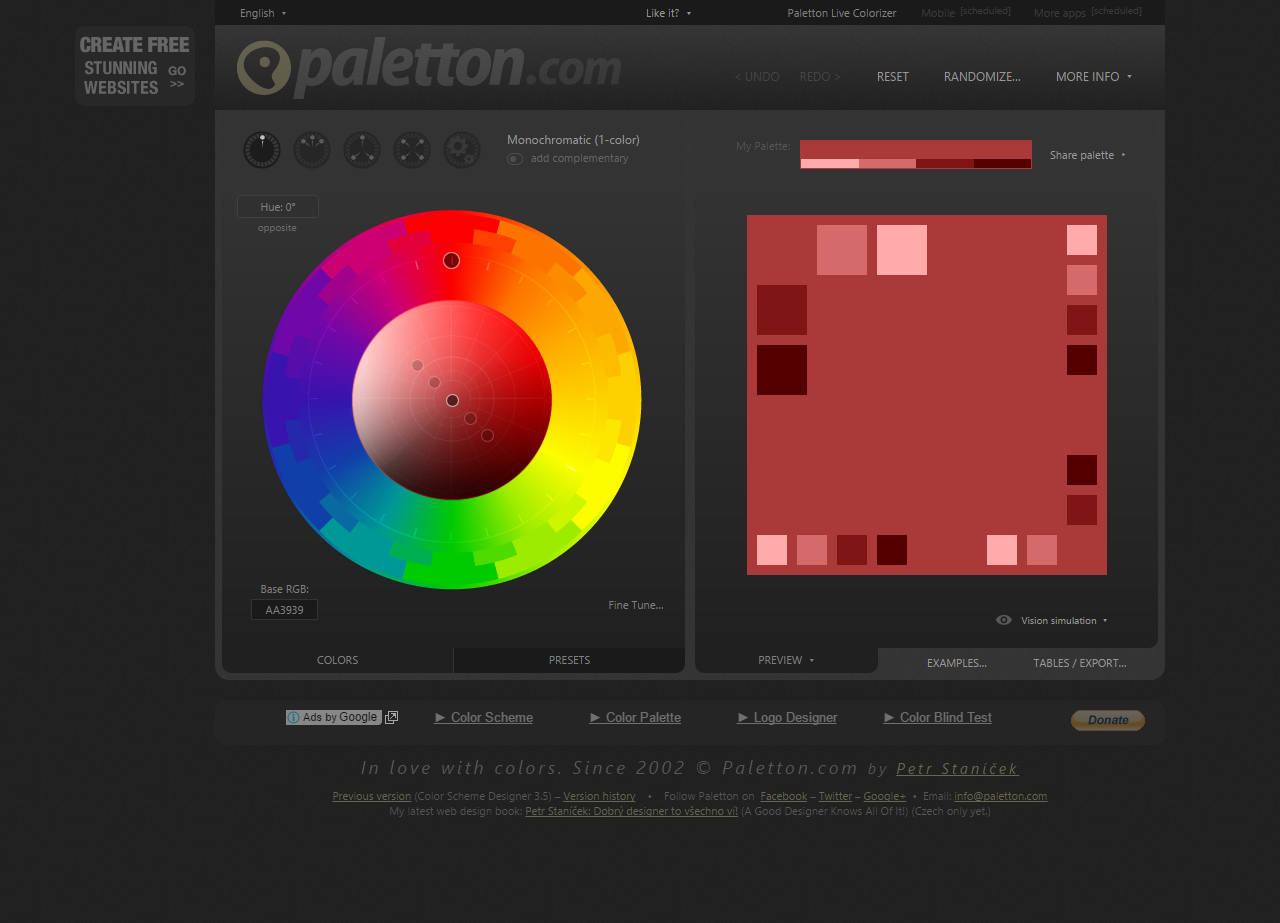Screen dimensions: 1280x923
Task: Select the Tetrad scheme icon
Action: tap(411, 150)
